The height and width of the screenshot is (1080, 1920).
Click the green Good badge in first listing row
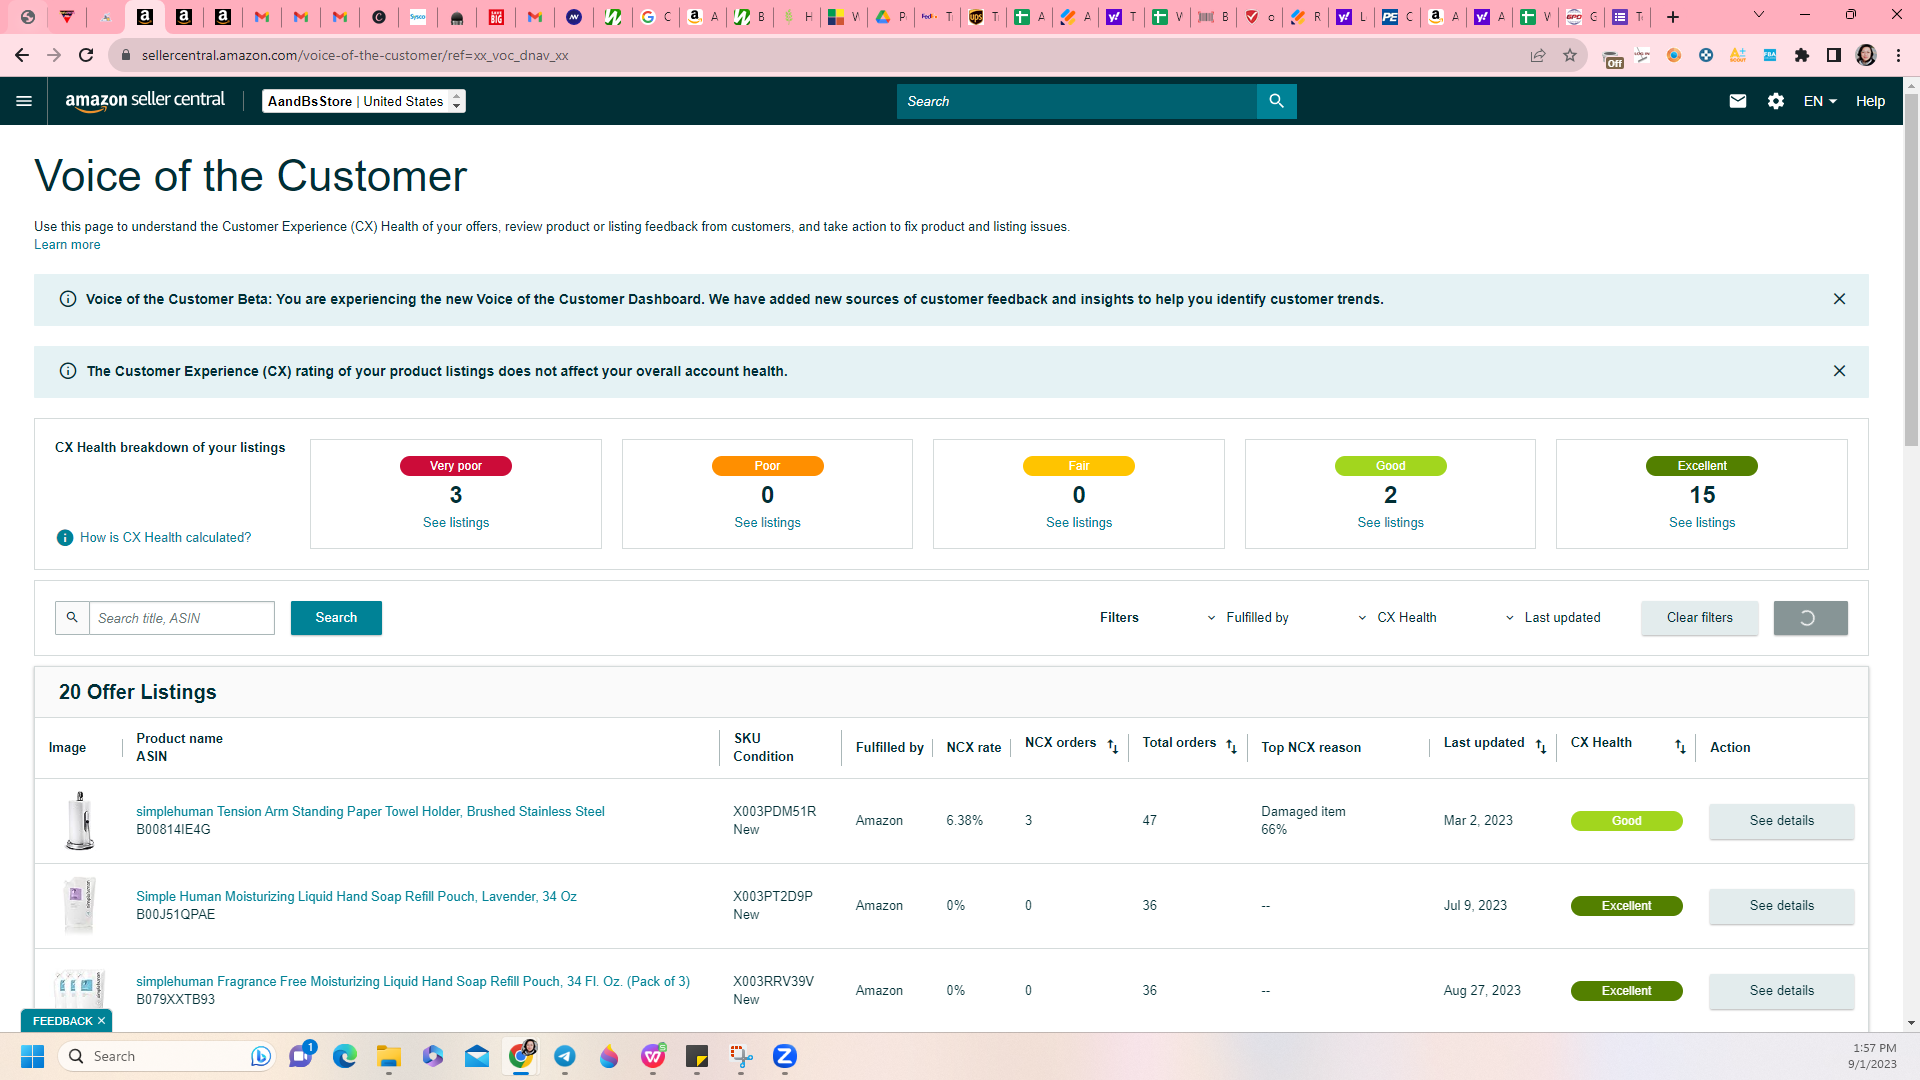(x=1626, y=821)
